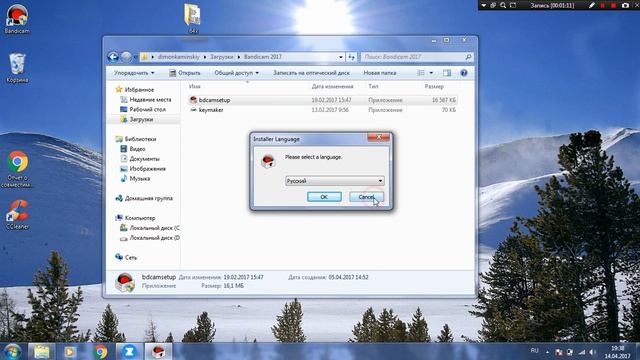Open the recording toolbar dropdown arrow

click(484, 5)
